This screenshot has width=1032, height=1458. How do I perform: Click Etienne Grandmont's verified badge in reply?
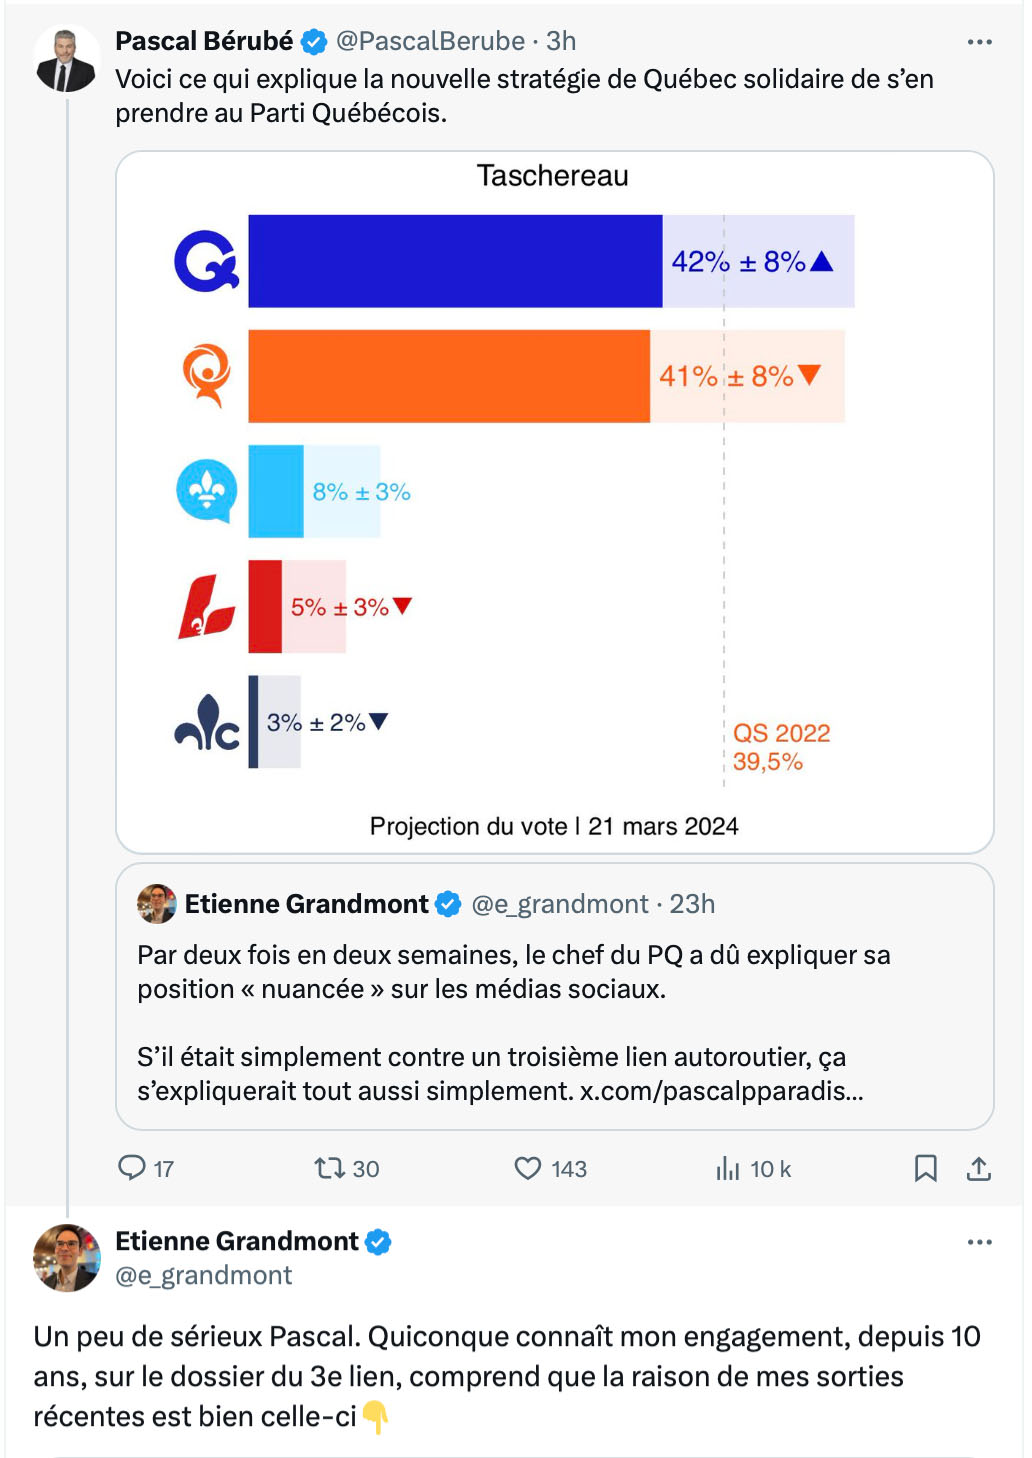pos(378,1242)
